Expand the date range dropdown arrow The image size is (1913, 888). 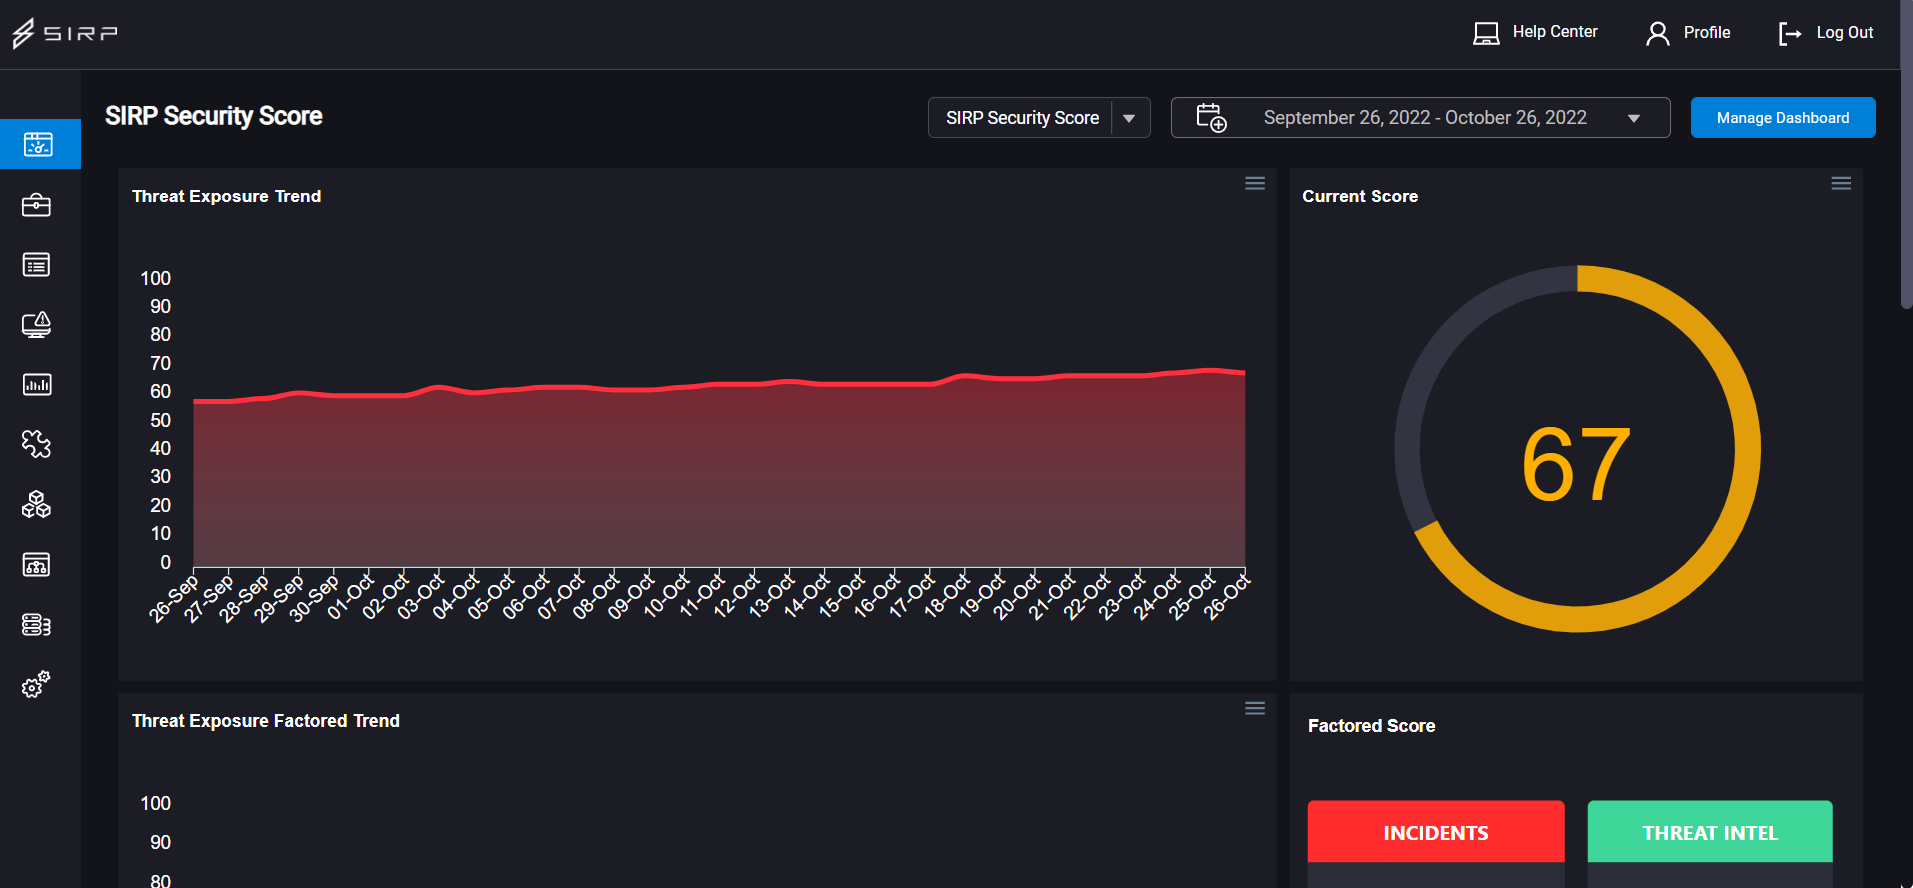pyautogui.click(x=1634, y=118)
